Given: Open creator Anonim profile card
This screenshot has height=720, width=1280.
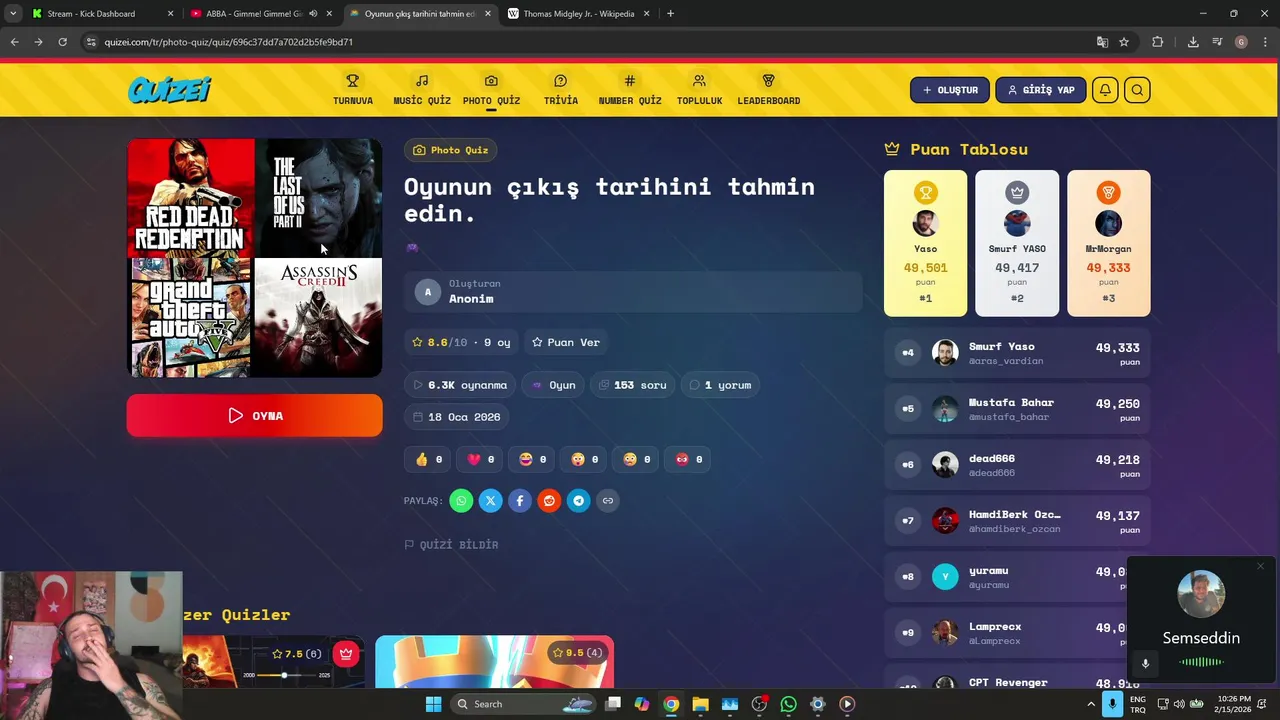Looking at the screenshot, I should coord(633,291).
